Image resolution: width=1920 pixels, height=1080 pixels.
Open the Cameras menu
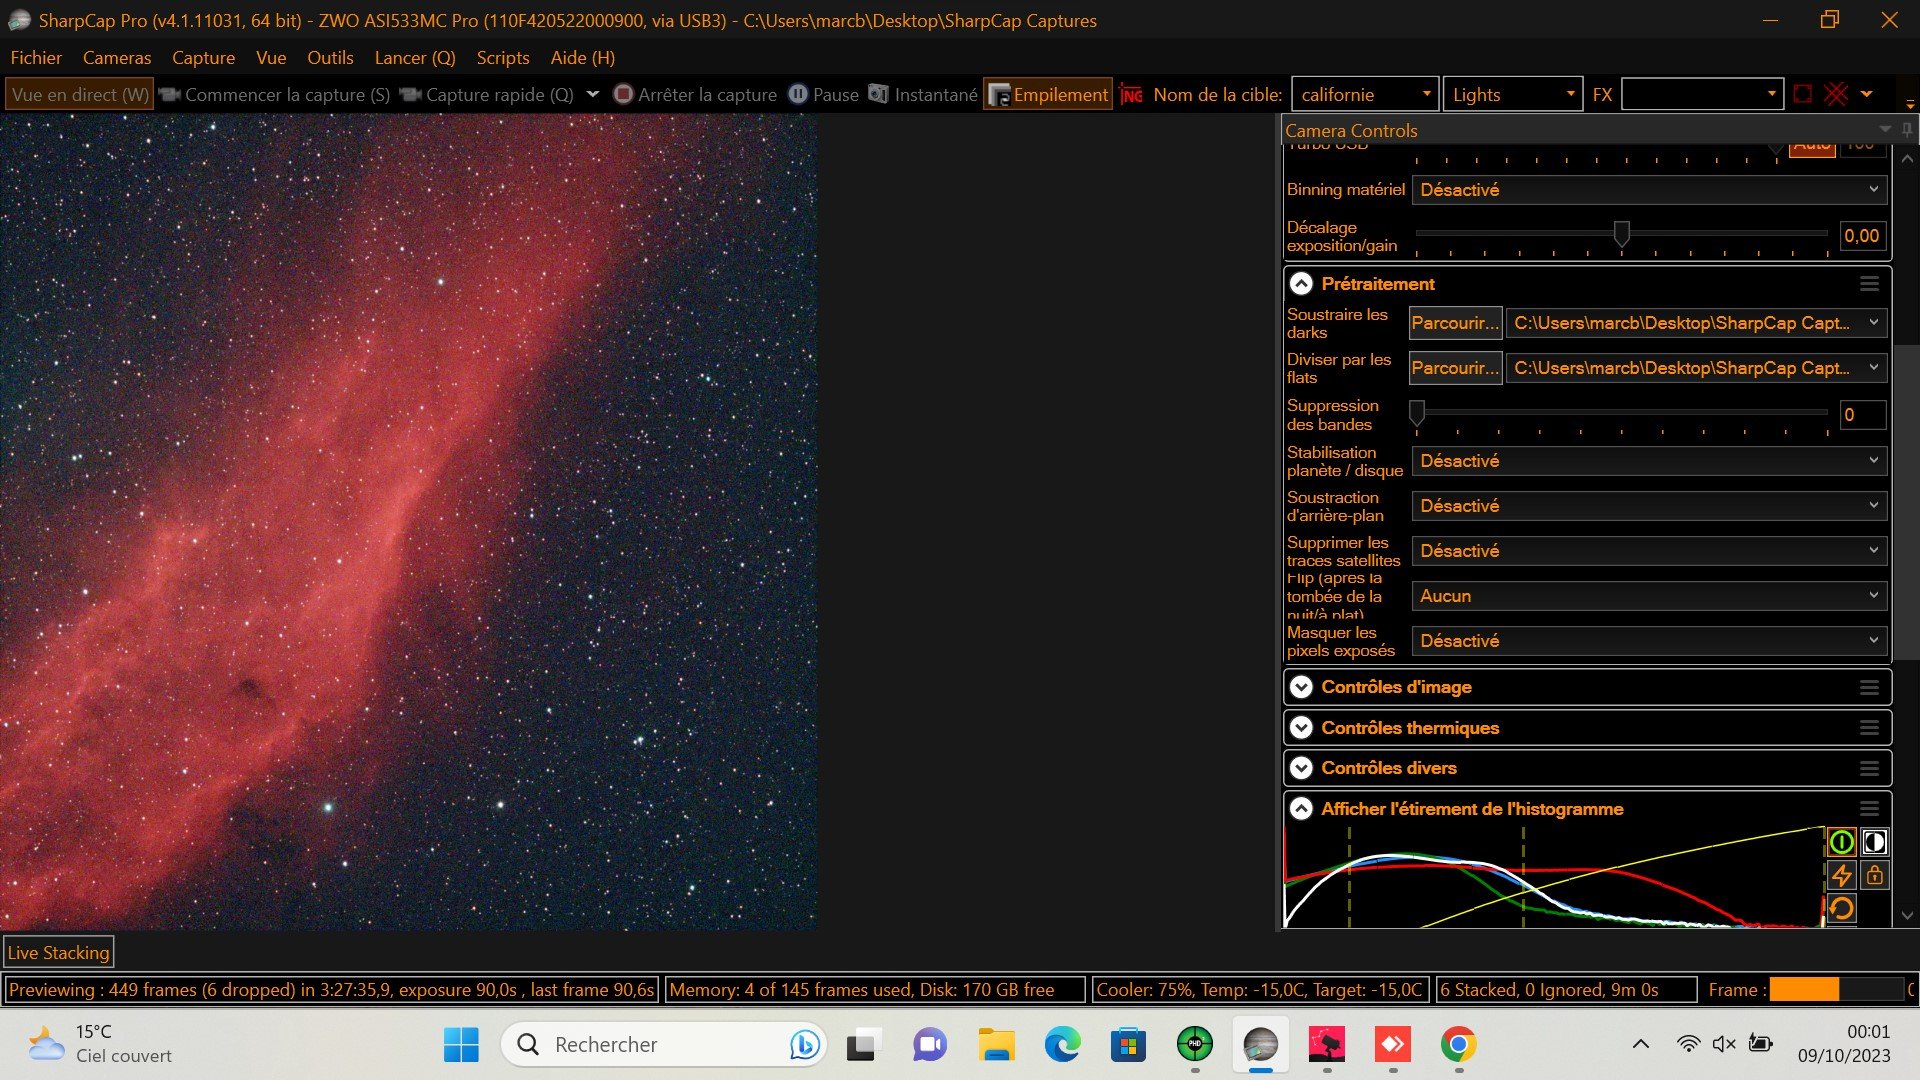tap(117, 58)
